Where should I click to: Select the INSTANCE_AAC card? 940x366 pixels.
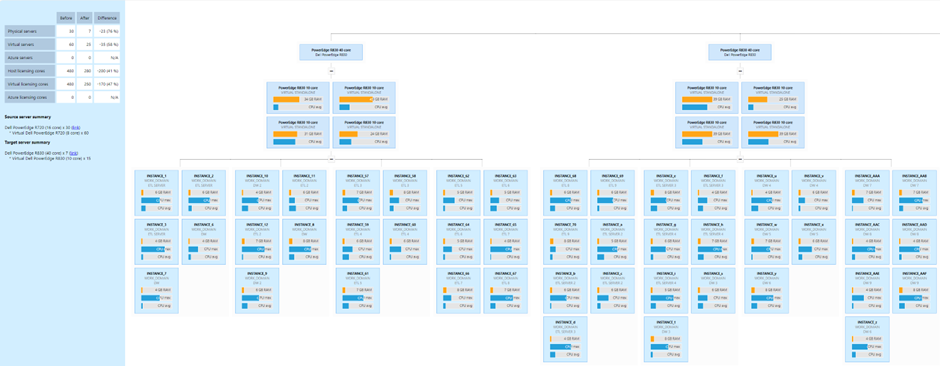coord(867,242)
